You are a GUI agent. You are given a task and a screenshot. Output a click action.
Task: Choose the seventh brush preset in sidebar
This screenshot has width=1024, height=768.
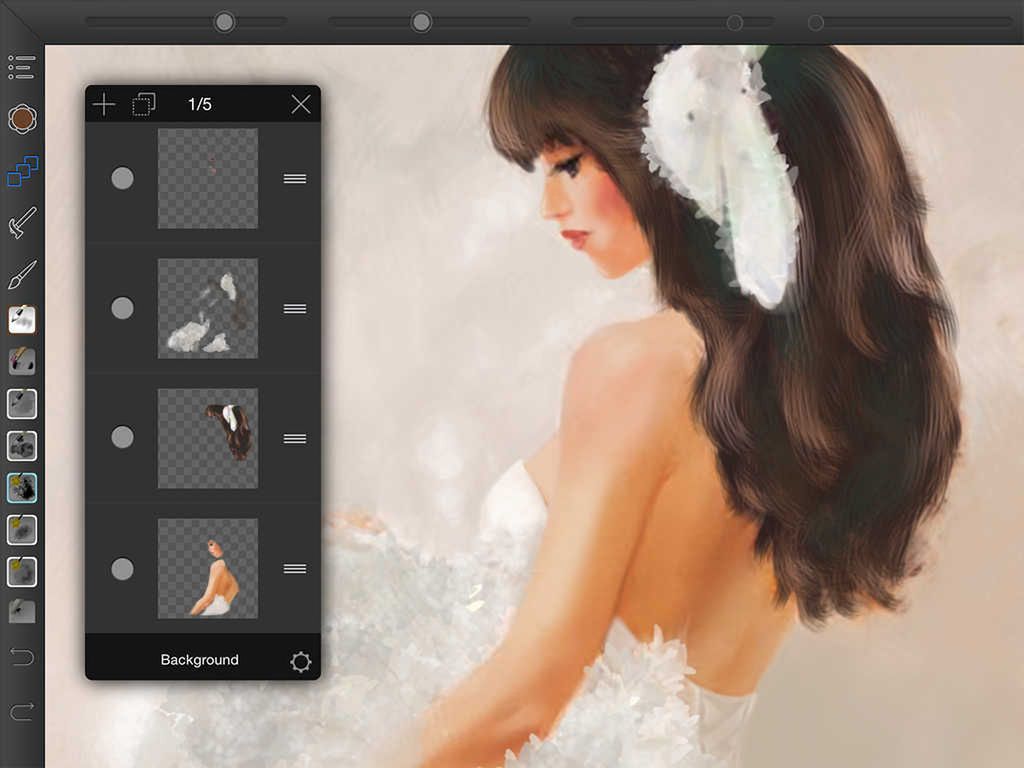tap(22, 571)
